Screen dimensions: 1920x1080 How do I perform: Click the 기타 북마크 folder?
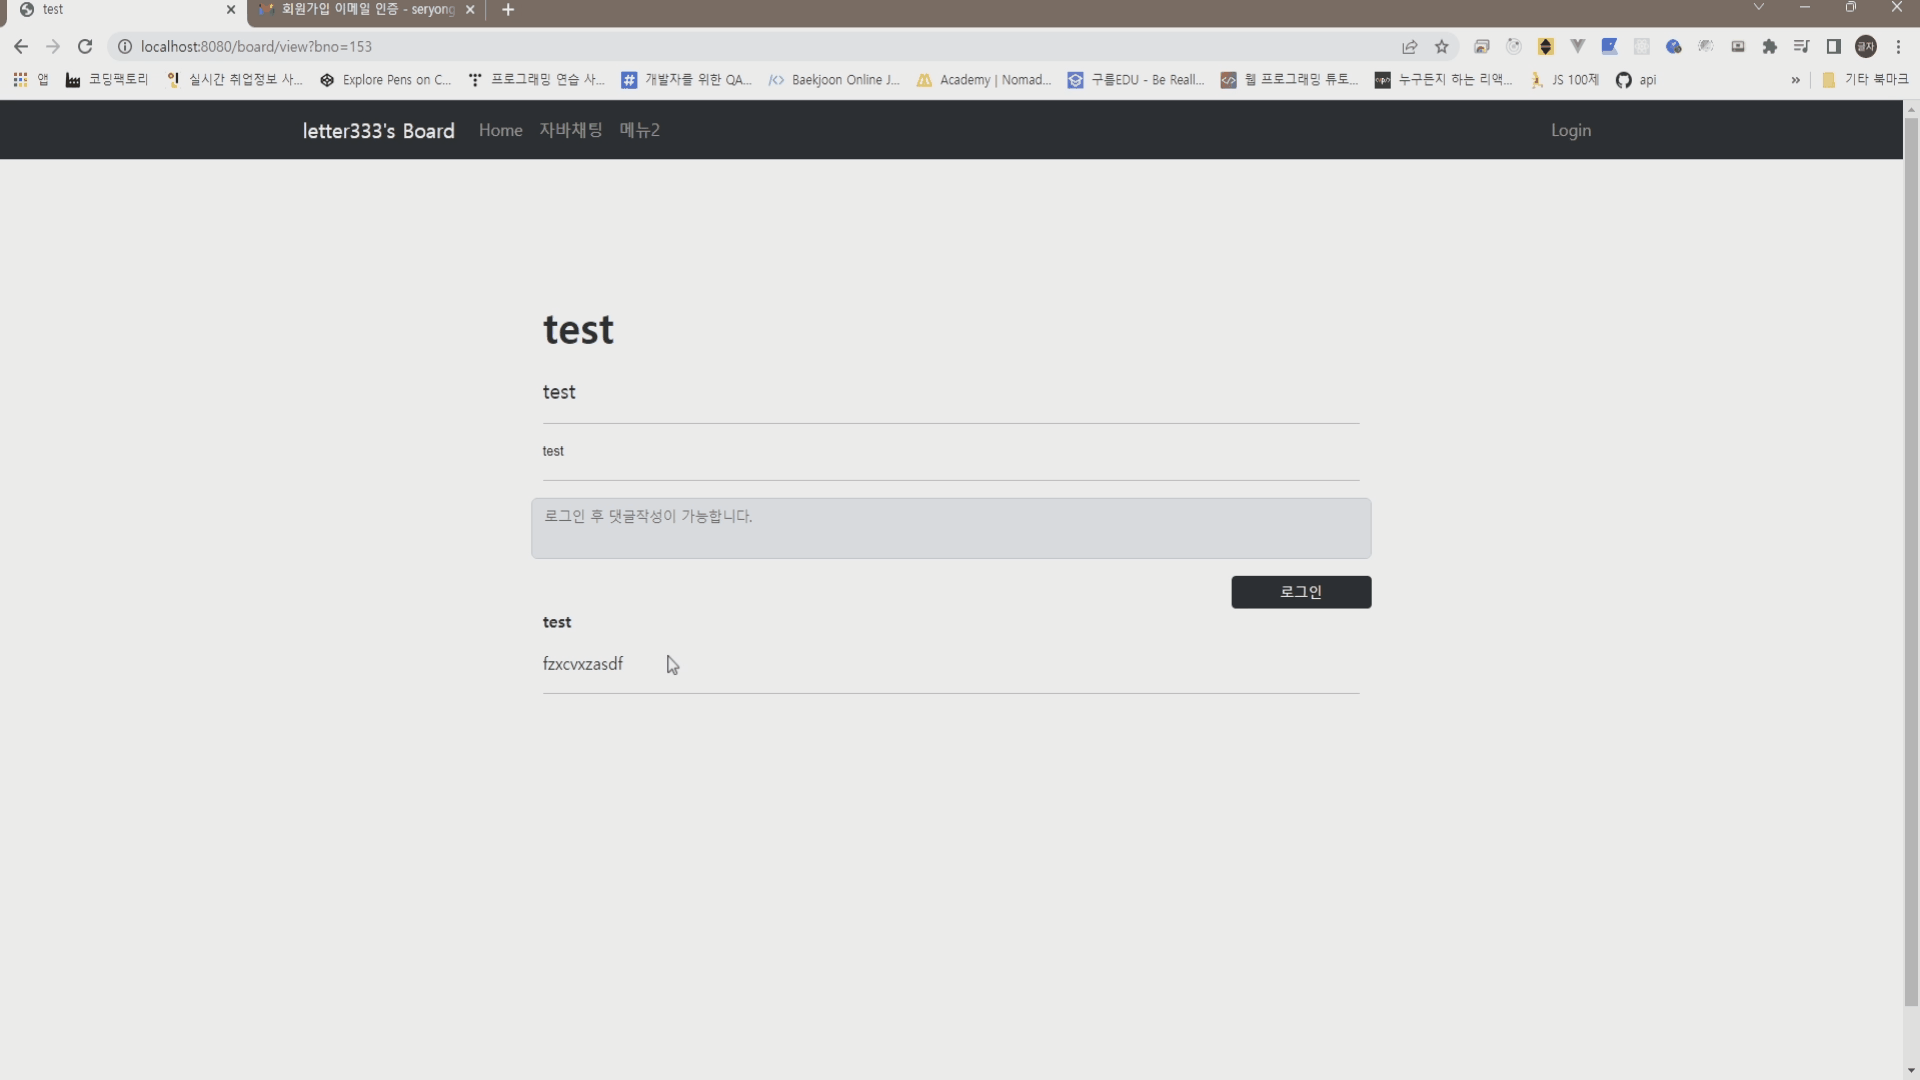pyautogui.click(x=1866, y=80)
